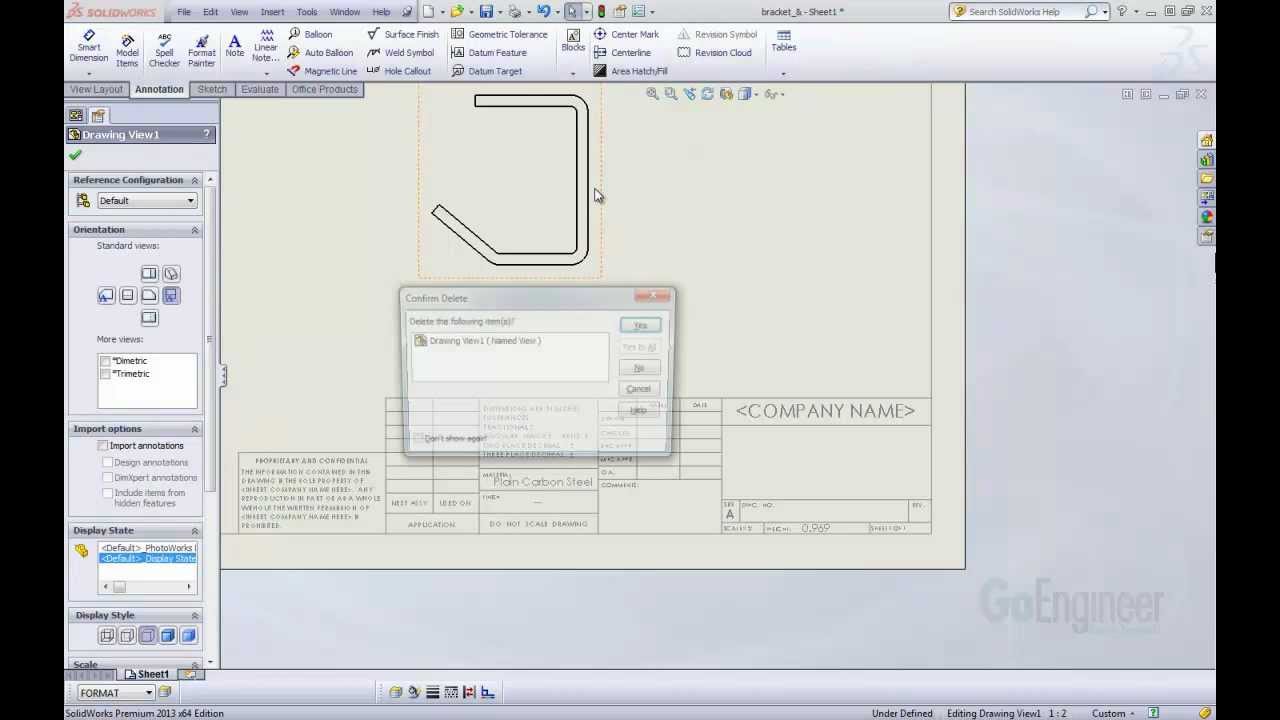Select the Smart Dimension tool
This screenshot has width=1280, height=720.
[x=88, y=46]
